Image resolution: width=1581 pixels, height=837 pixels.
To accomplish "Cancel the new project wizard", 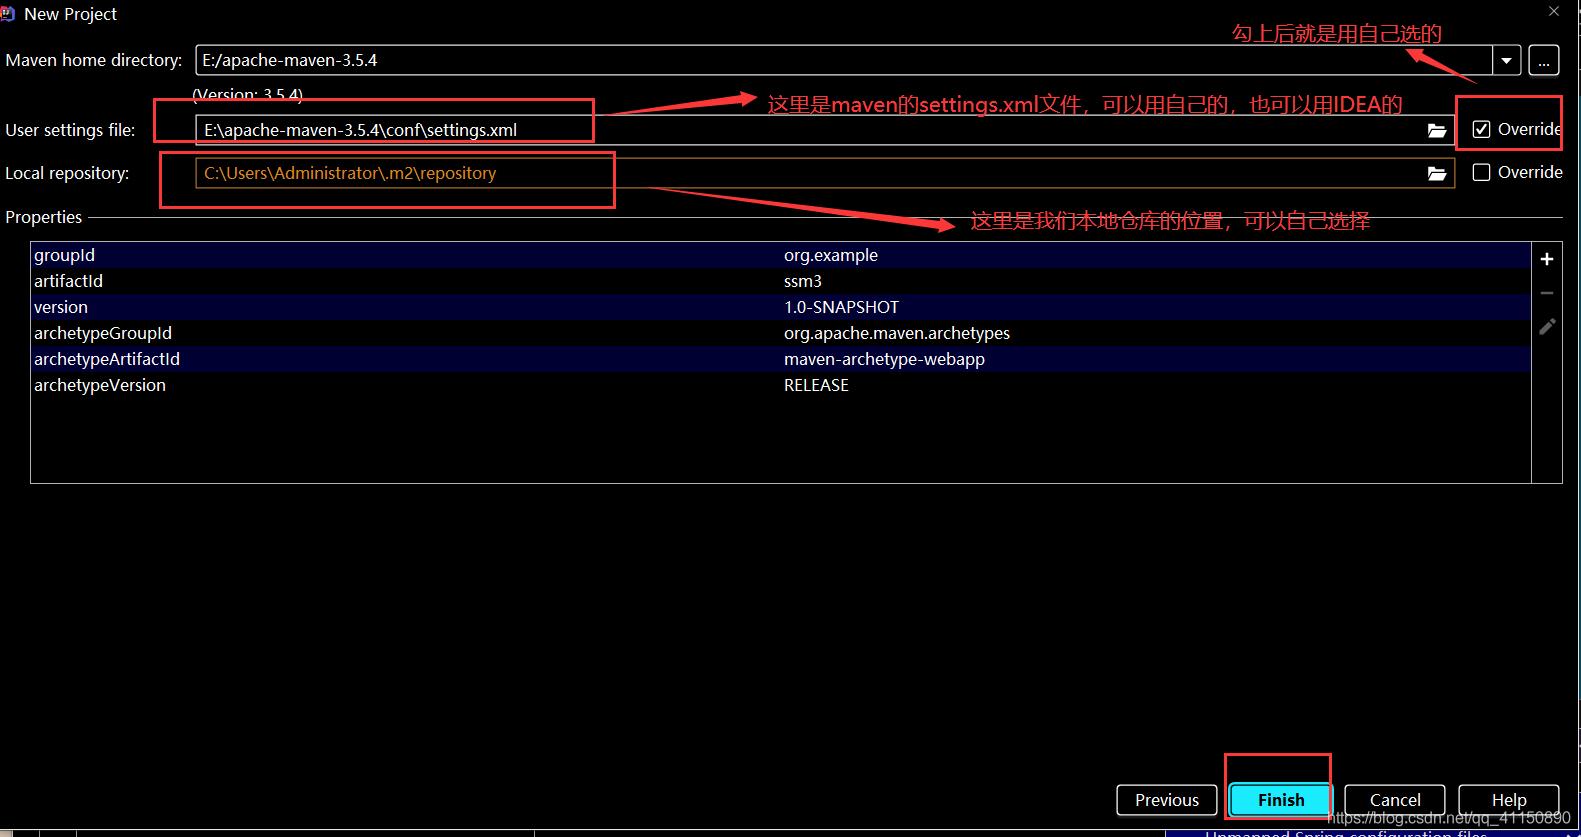I will (1394, 800).
